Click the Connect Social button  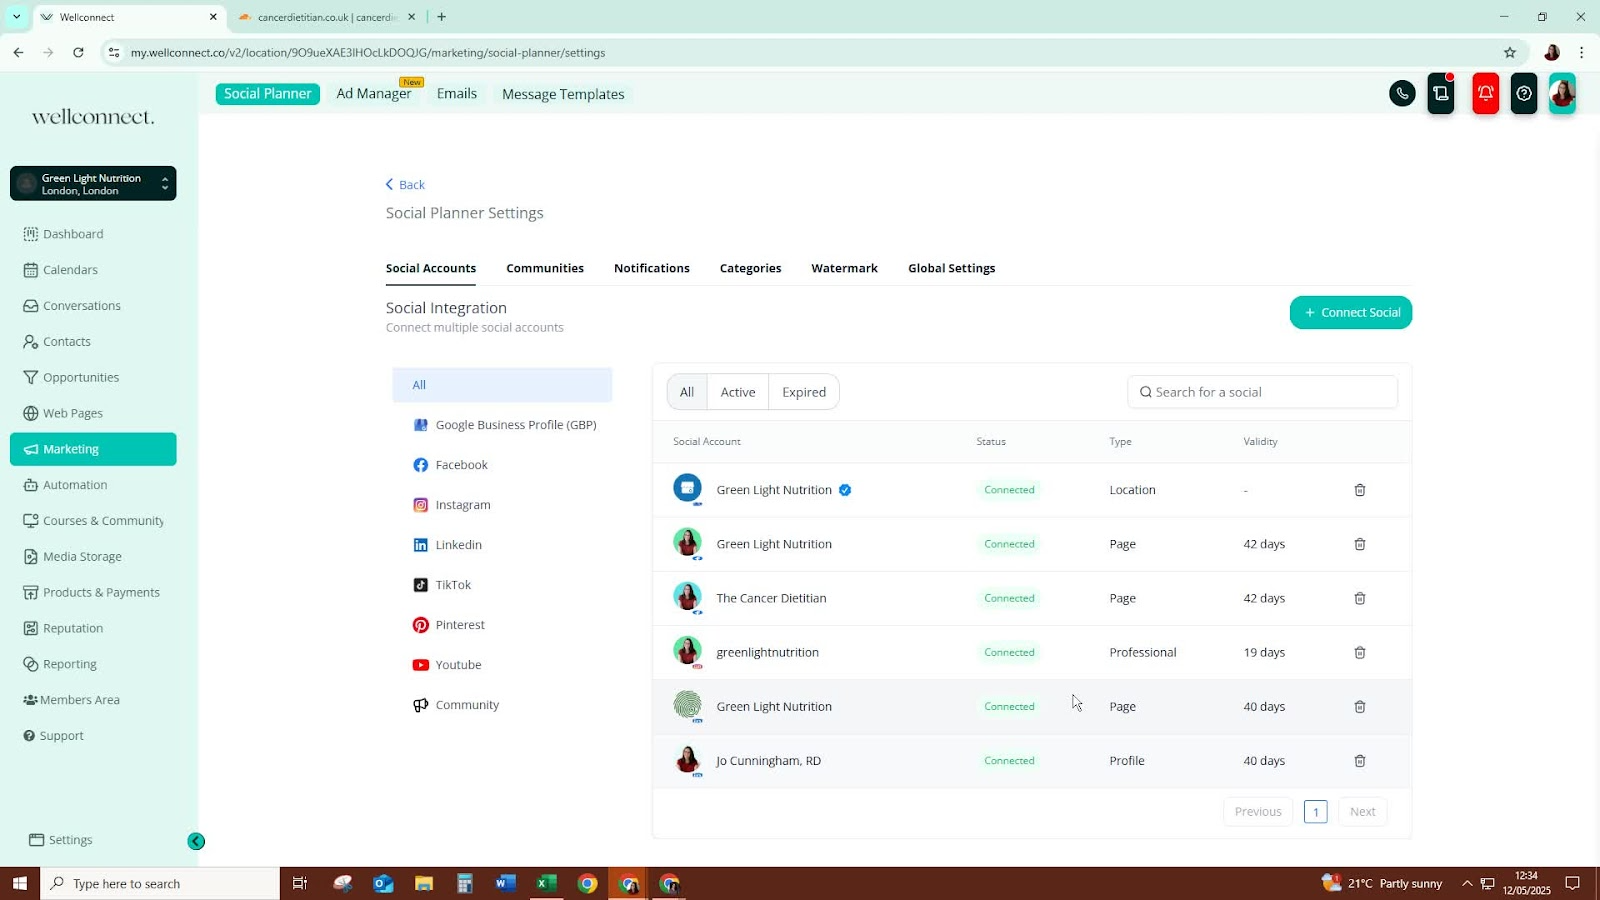click(x=1350, y=313)
